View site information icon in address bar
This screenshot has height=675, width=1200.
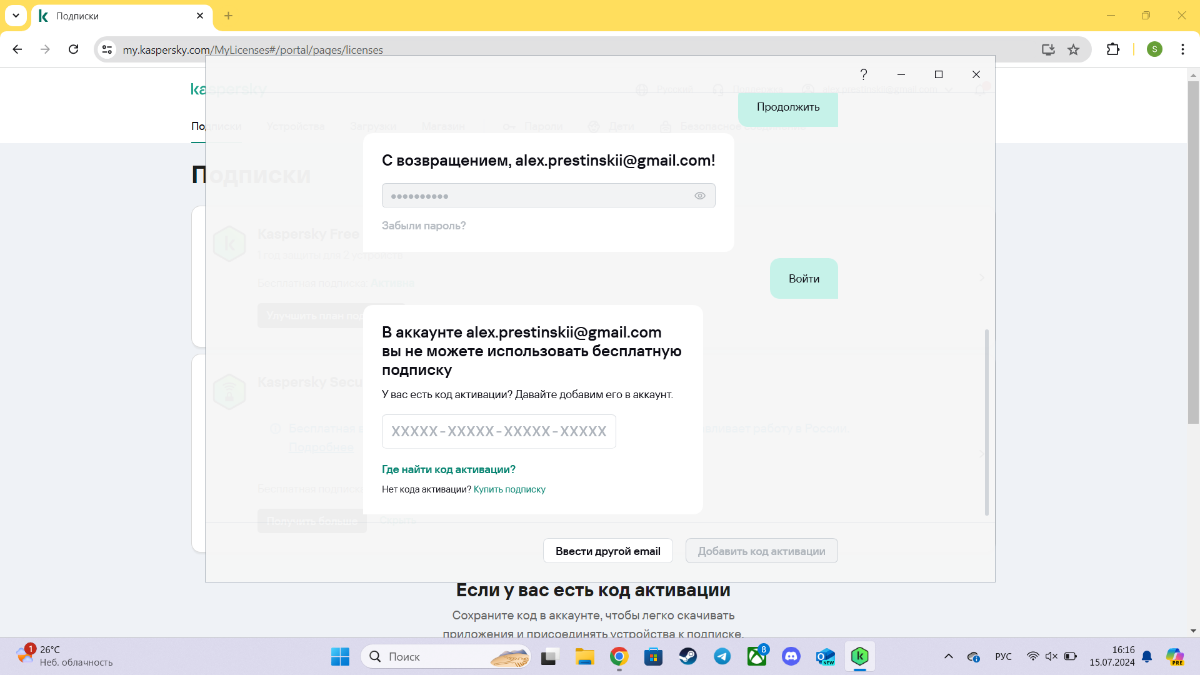(108, 49)
